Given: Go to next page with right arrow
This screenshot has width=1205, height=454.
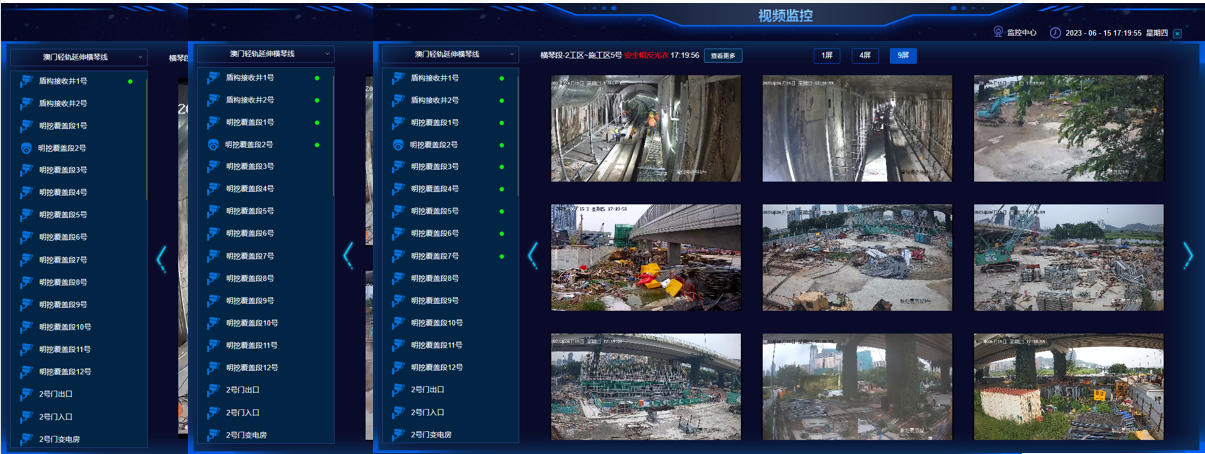Looking at the screenshot, I should point(1188,256).
